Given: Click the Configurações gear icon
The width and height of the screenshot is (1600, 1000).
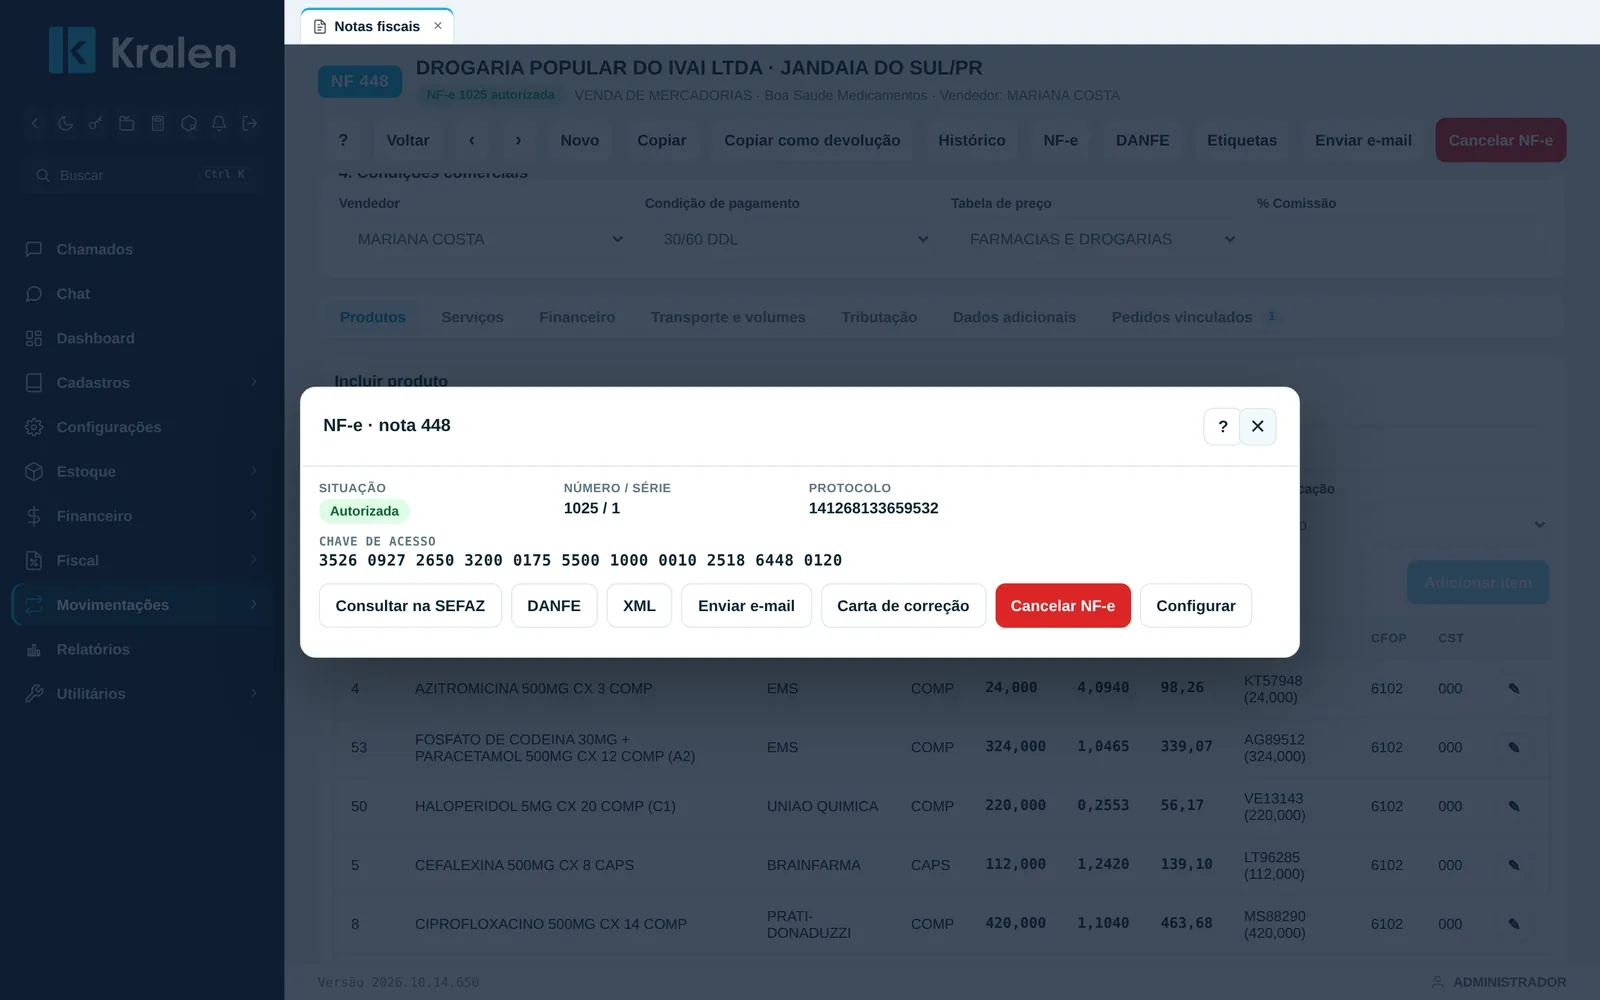Looking at the screenshot, I should coord(34,427).
